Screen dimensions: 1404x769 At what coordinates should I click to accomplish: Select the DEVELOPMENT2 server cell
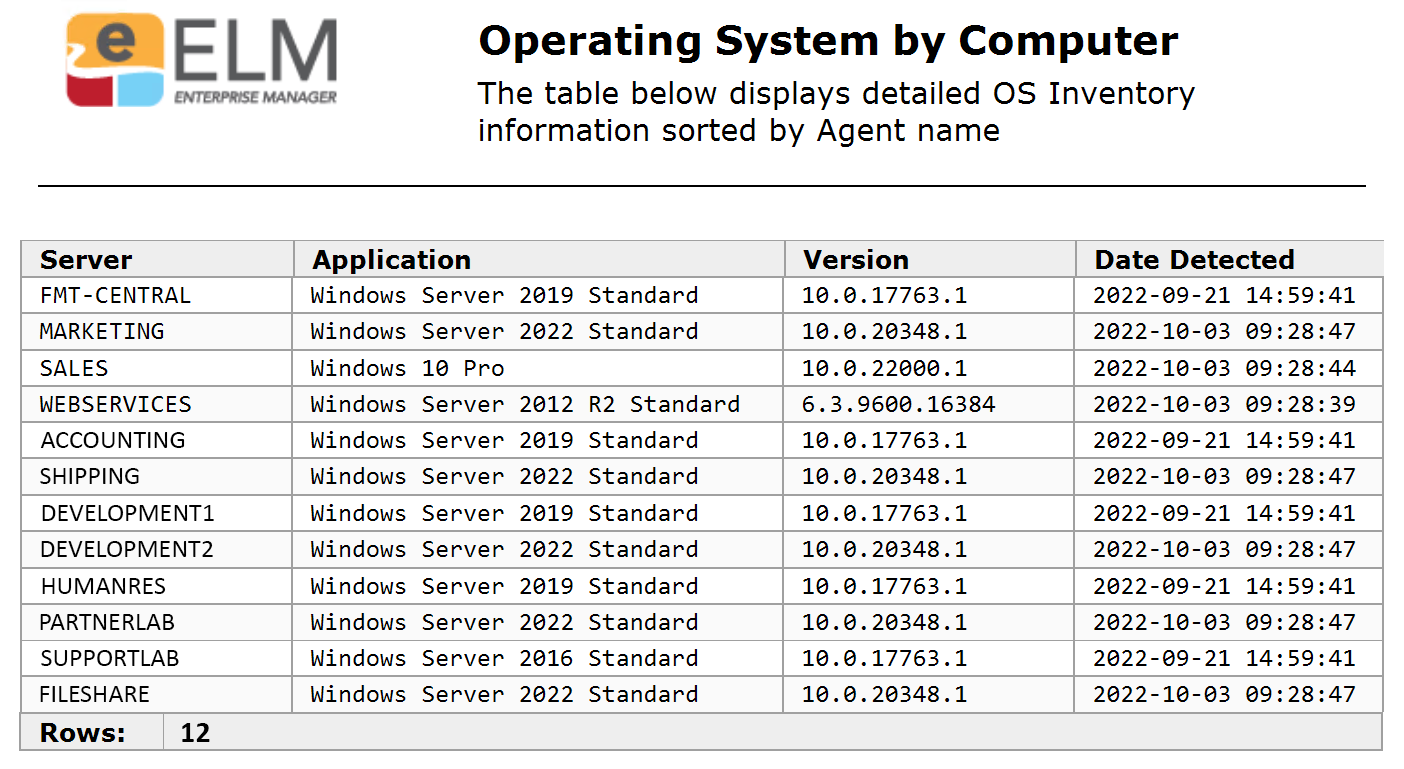coord(157,549)
